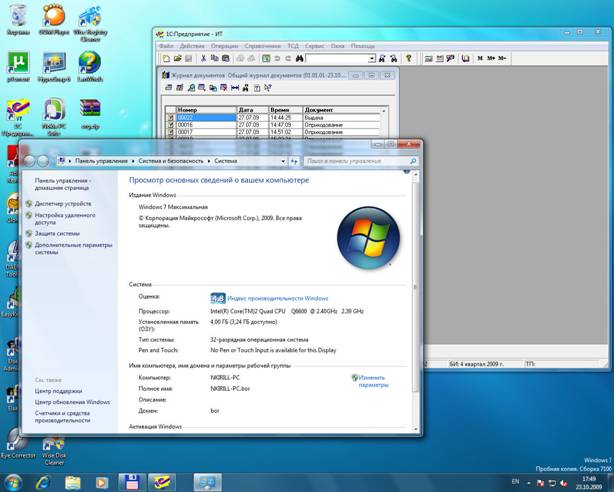
Task: Expand the address bar history dropdown arrow
Action: coord(283,161)
